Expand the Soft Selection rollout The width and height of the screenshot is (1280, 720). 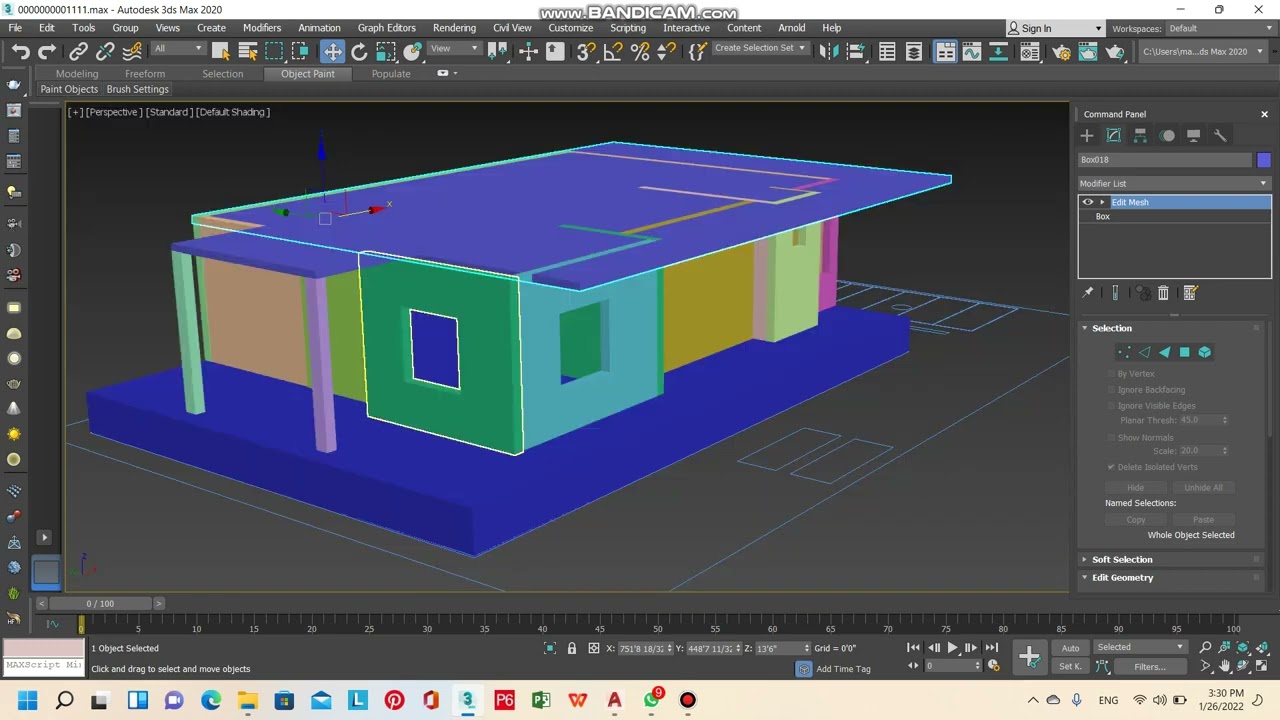[x=1122, y=560]
